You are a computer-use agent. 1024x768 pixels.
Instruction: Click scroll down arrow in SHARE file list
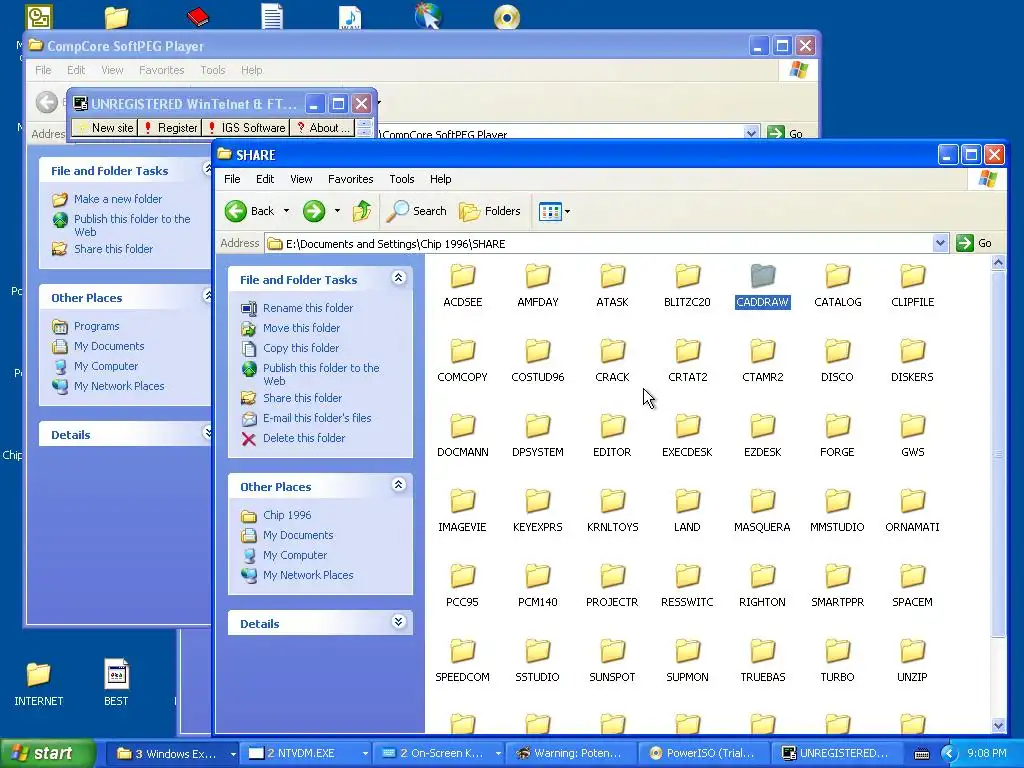pyautogui.click(x=999, y=725)
